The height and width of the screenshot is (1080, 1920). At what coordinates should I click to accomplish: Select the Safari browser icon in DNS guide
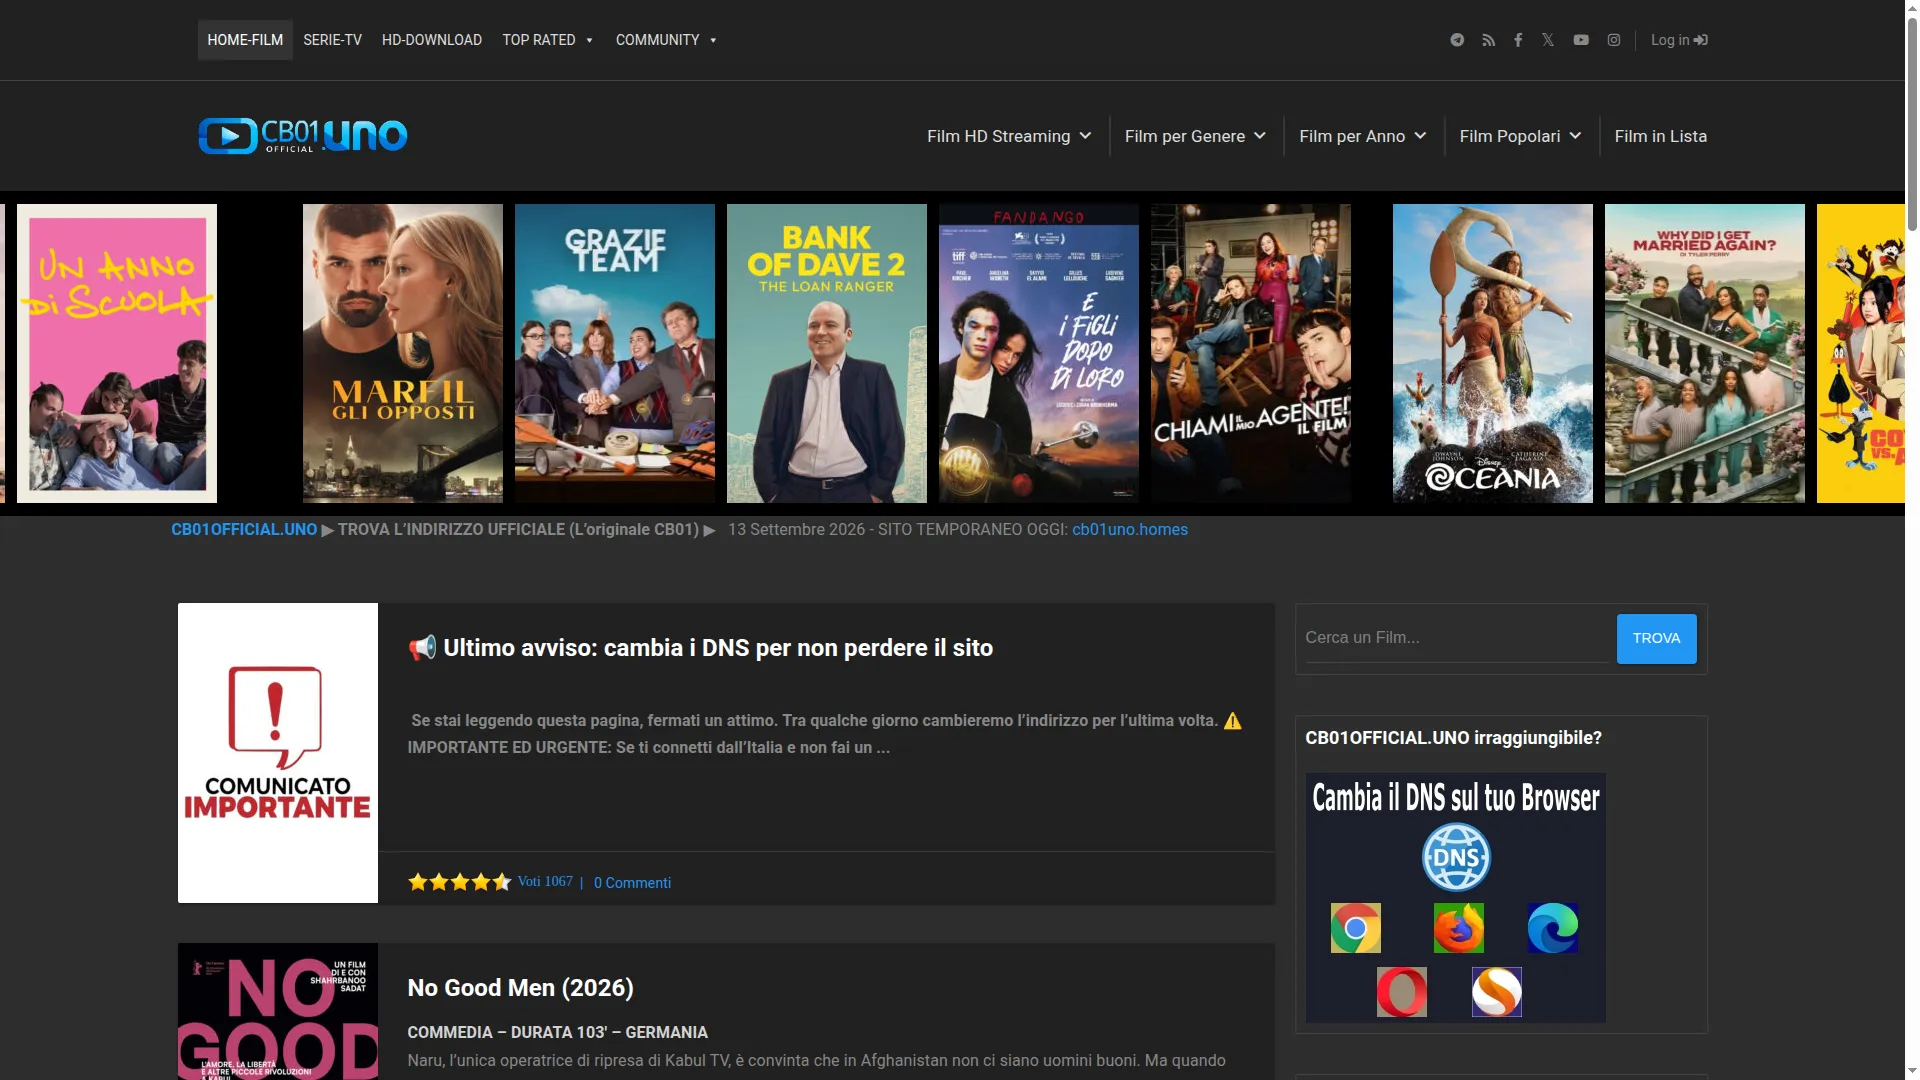pyautogui.click(x=1497, y=992)
